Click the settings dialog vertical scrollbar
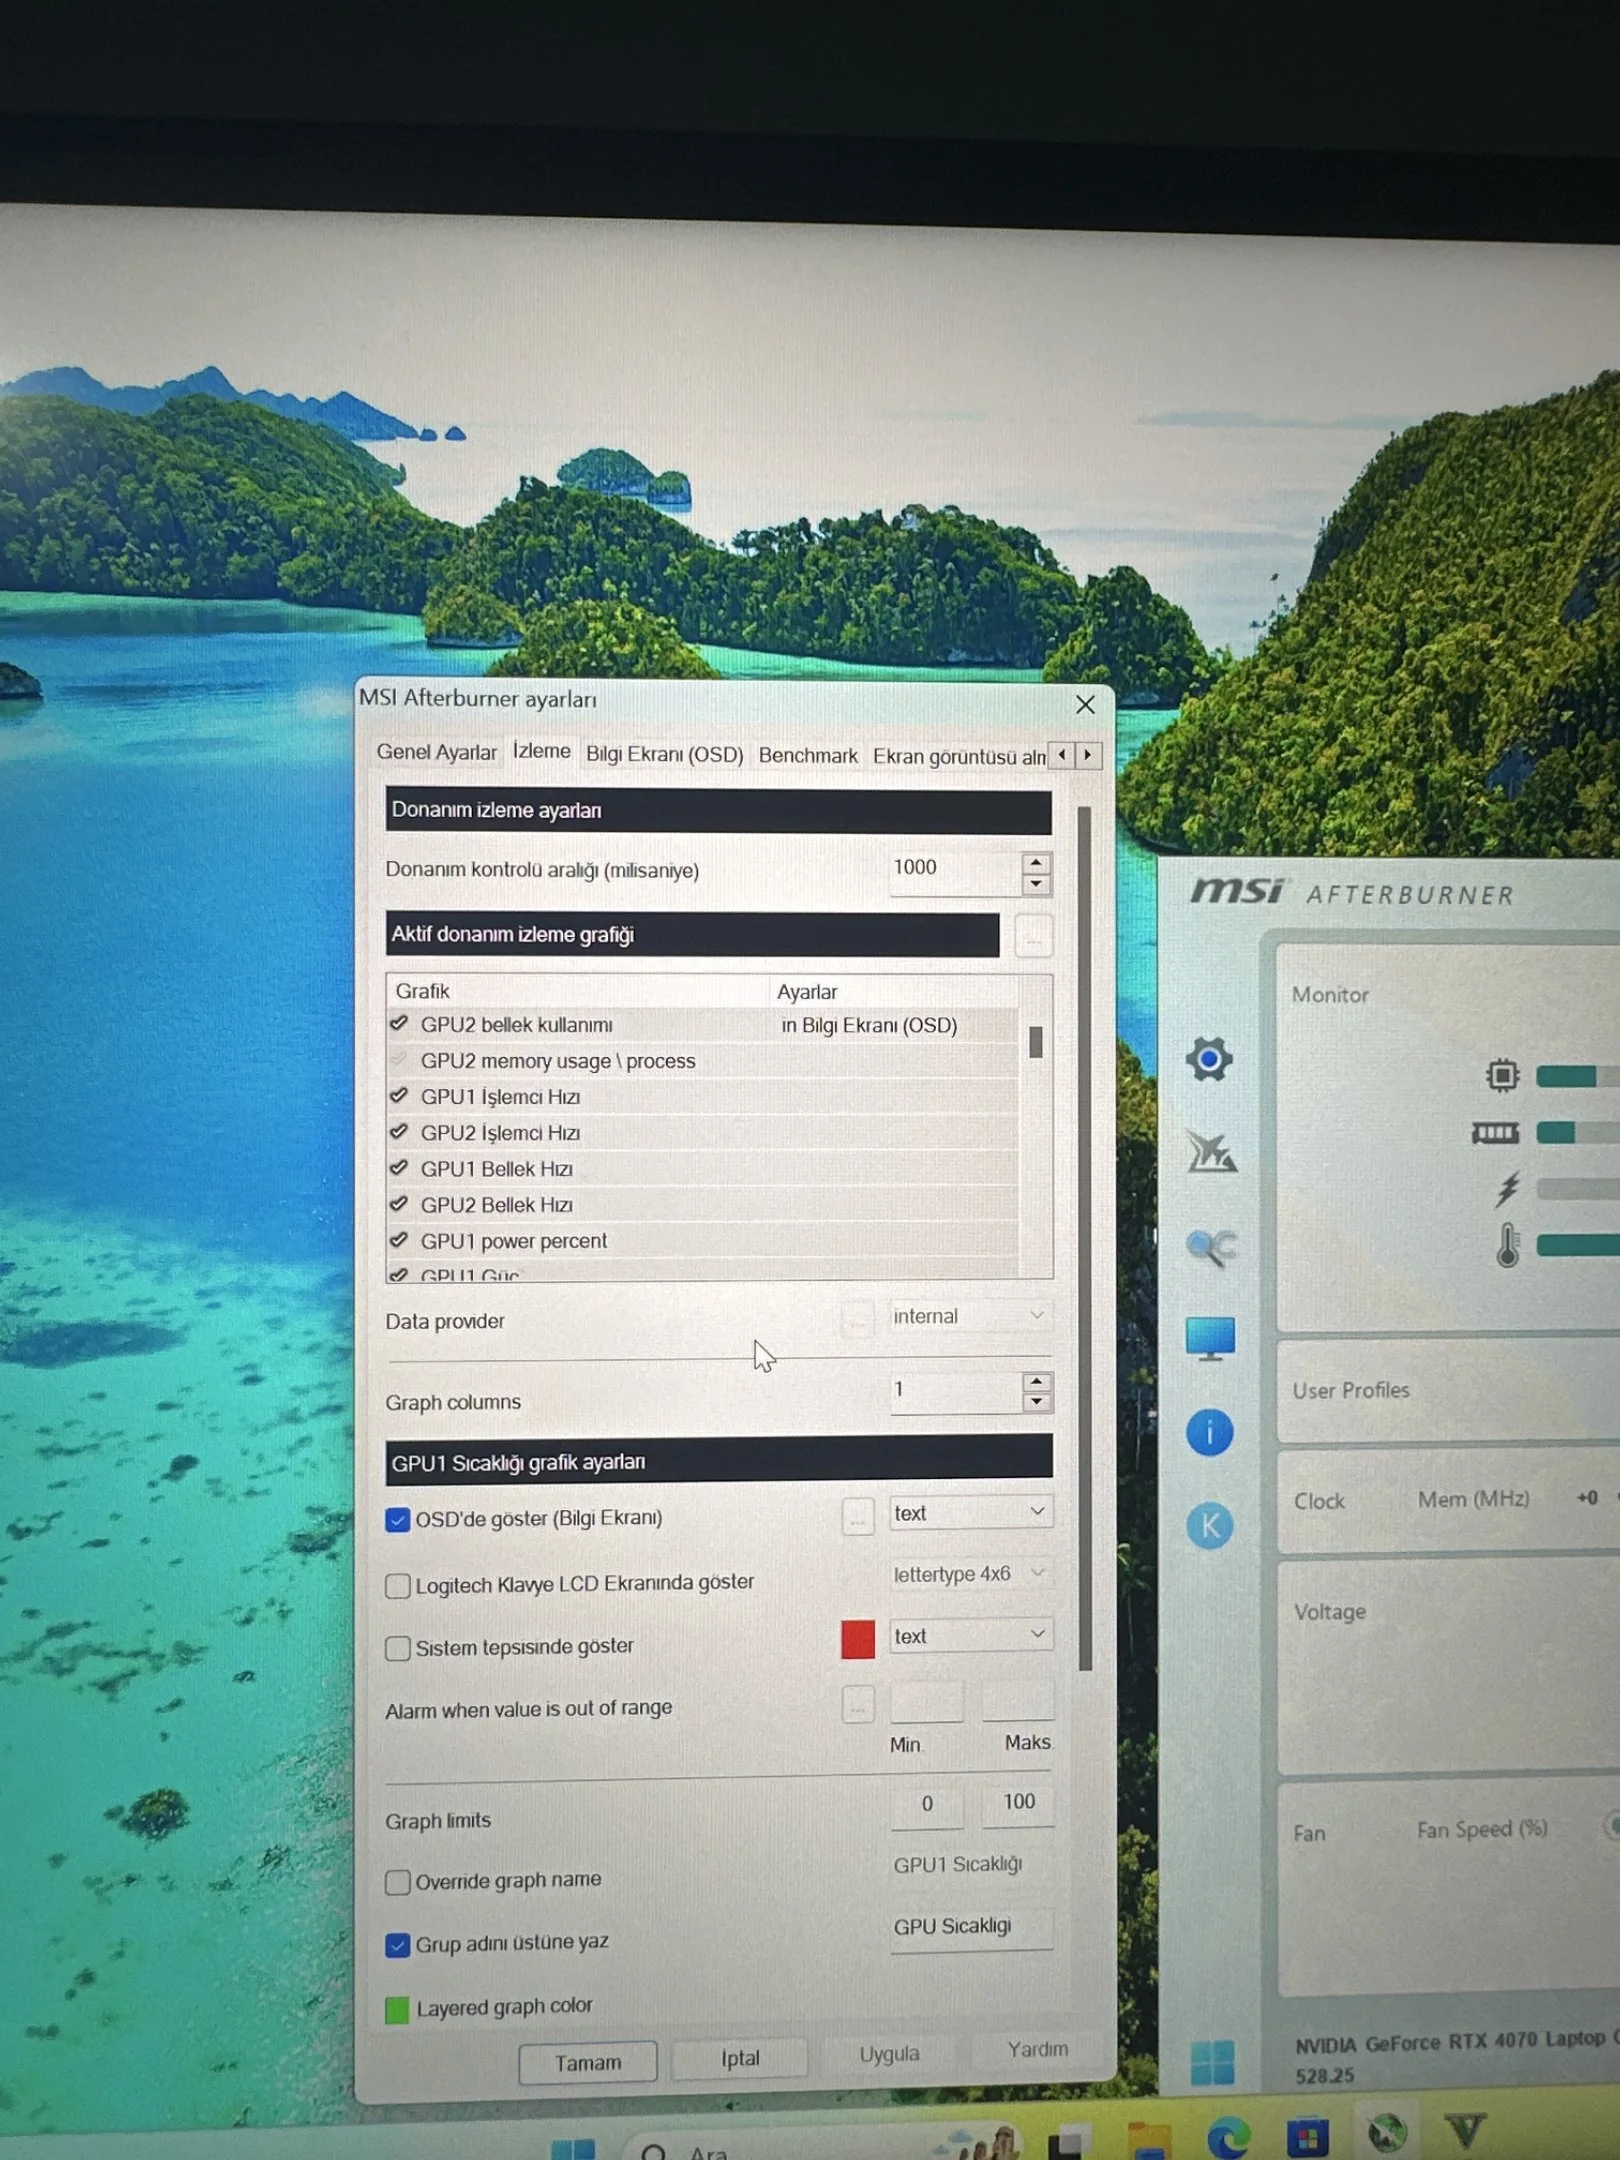Viewport: 1620px width, 2160px height. 1085,1238
